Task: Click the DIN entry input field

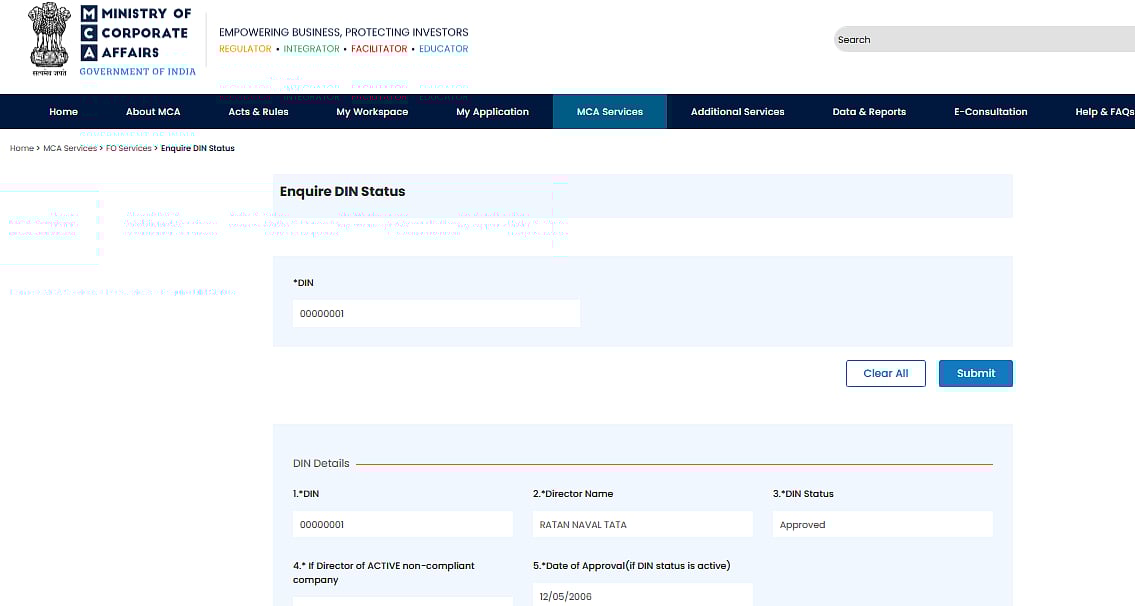Action: pos(436,314)
